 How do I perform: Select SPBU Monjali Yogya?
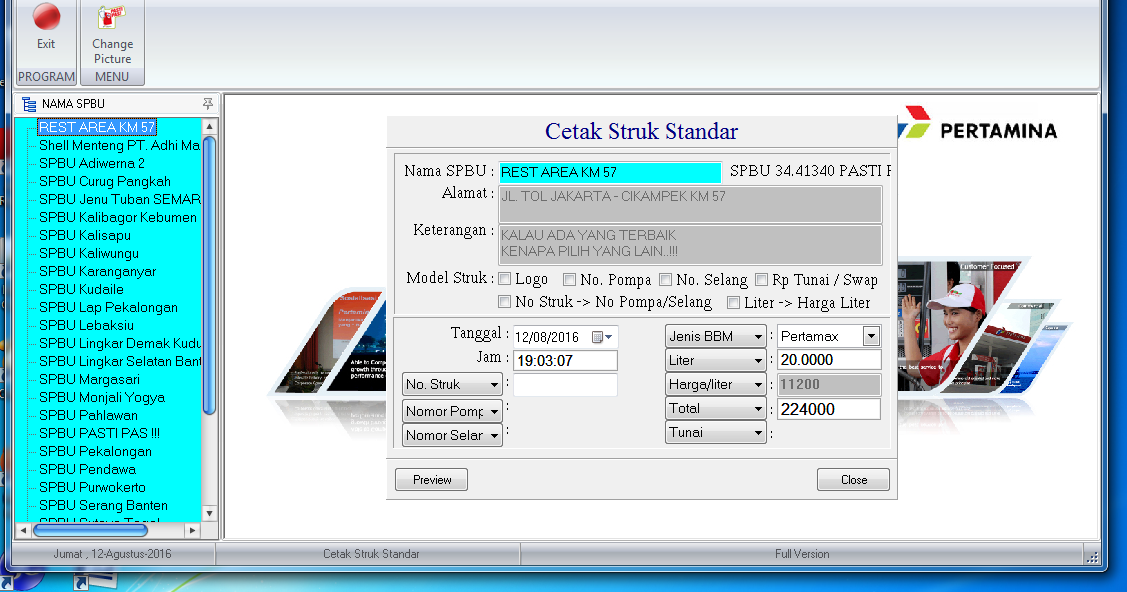point(102,397)
